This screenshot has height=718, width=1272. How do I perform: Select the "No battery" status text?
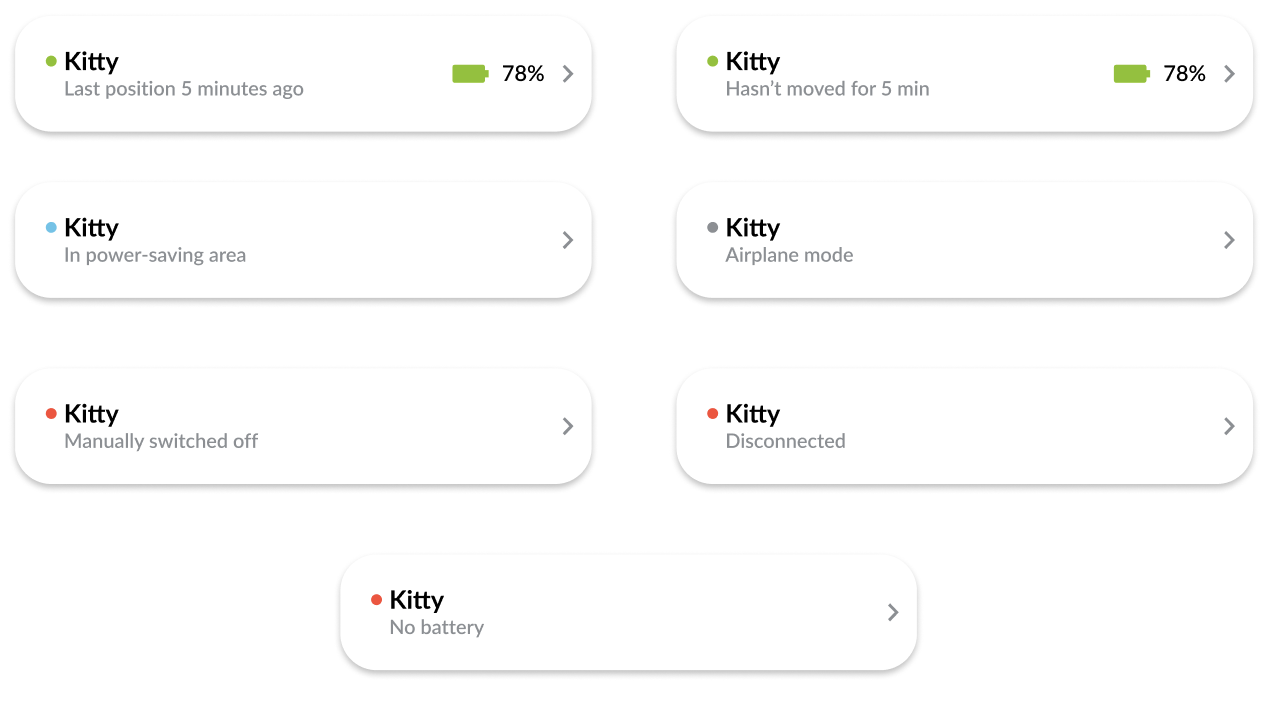pyautogui.click(x=436, y=627)
